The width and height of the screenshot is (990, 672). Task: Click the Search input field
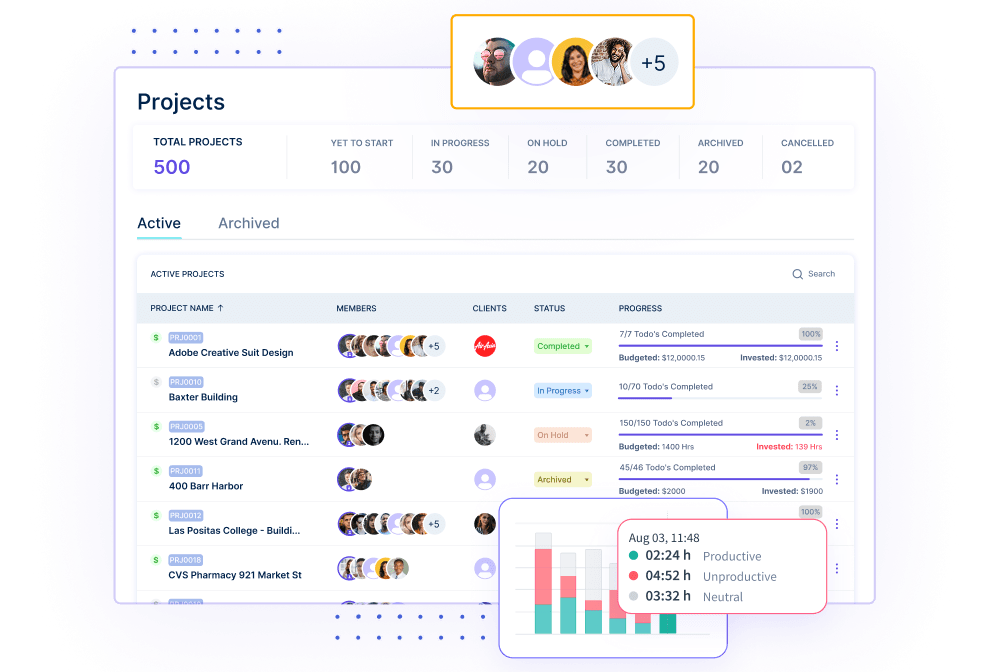822,274
